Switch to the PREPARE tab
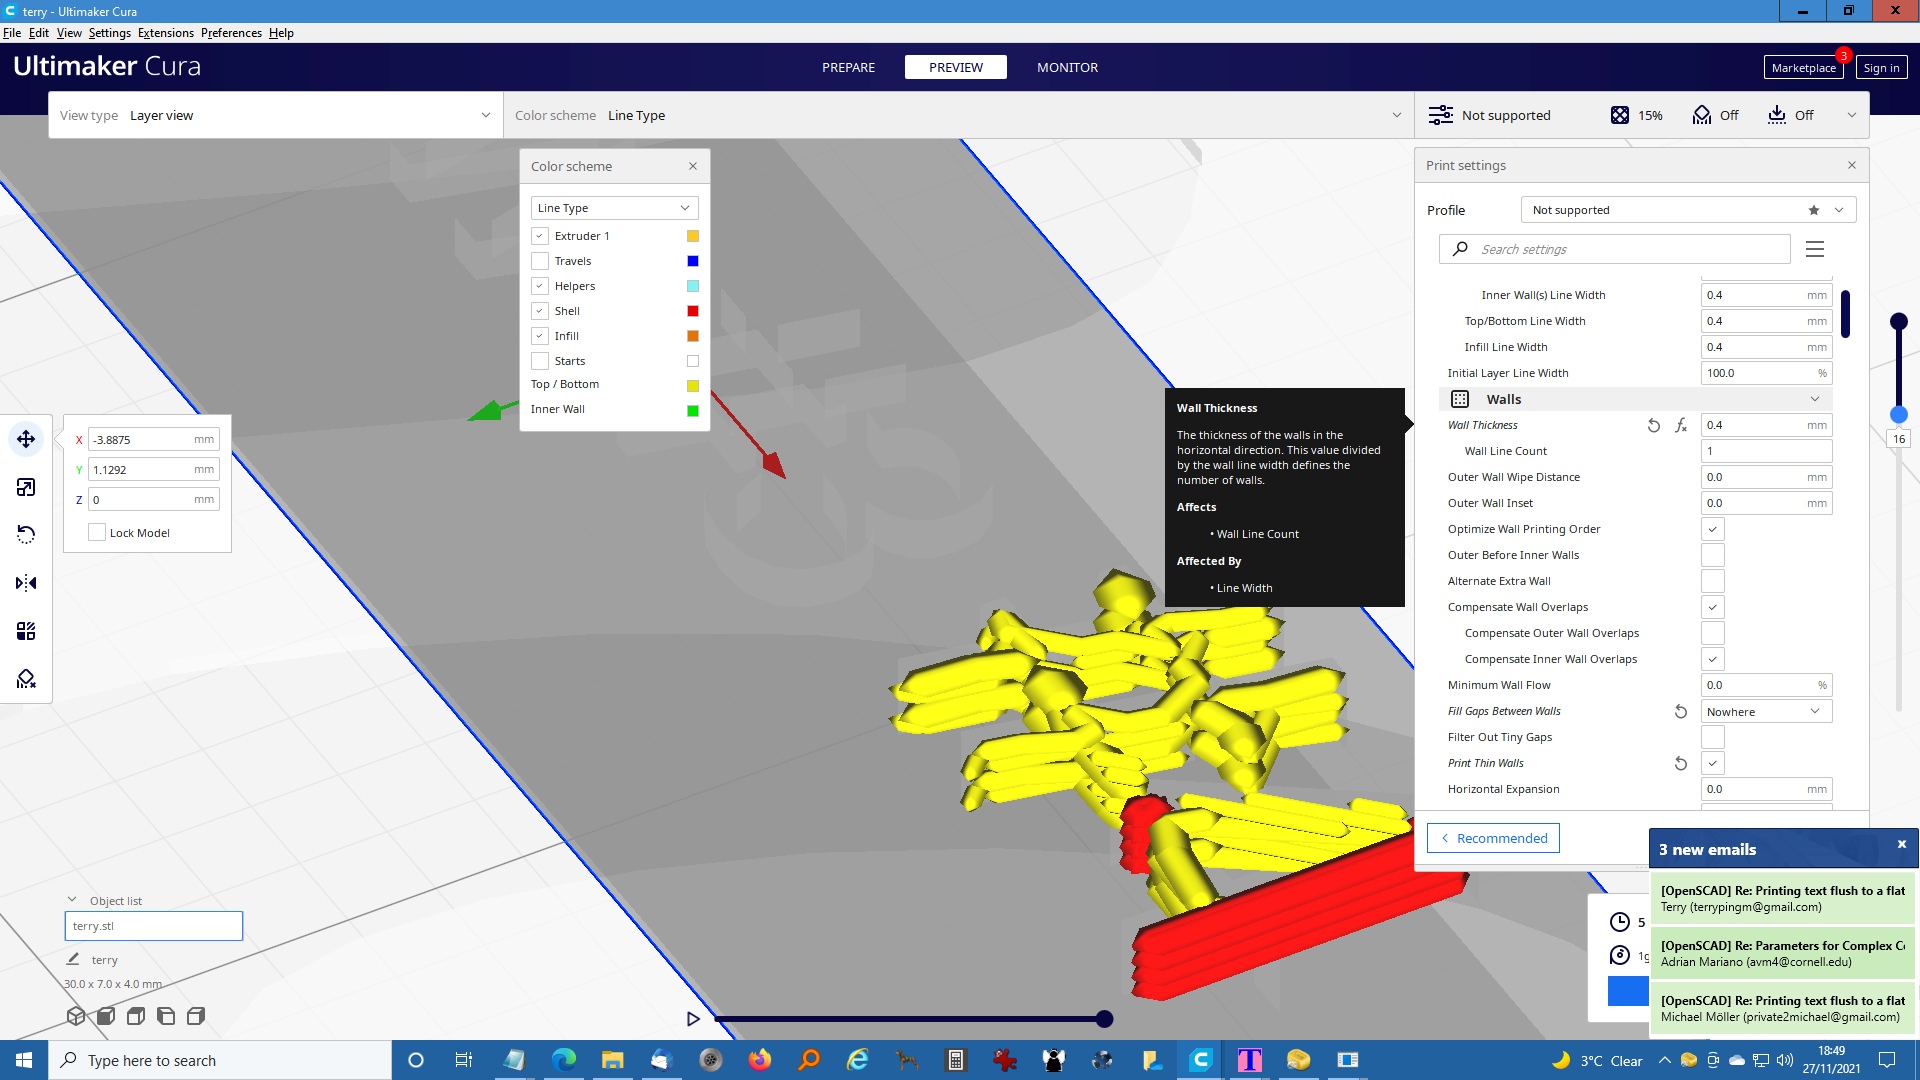Image resolution: width=1920 pixels, height=1080 pixels. tap(848, 67)
